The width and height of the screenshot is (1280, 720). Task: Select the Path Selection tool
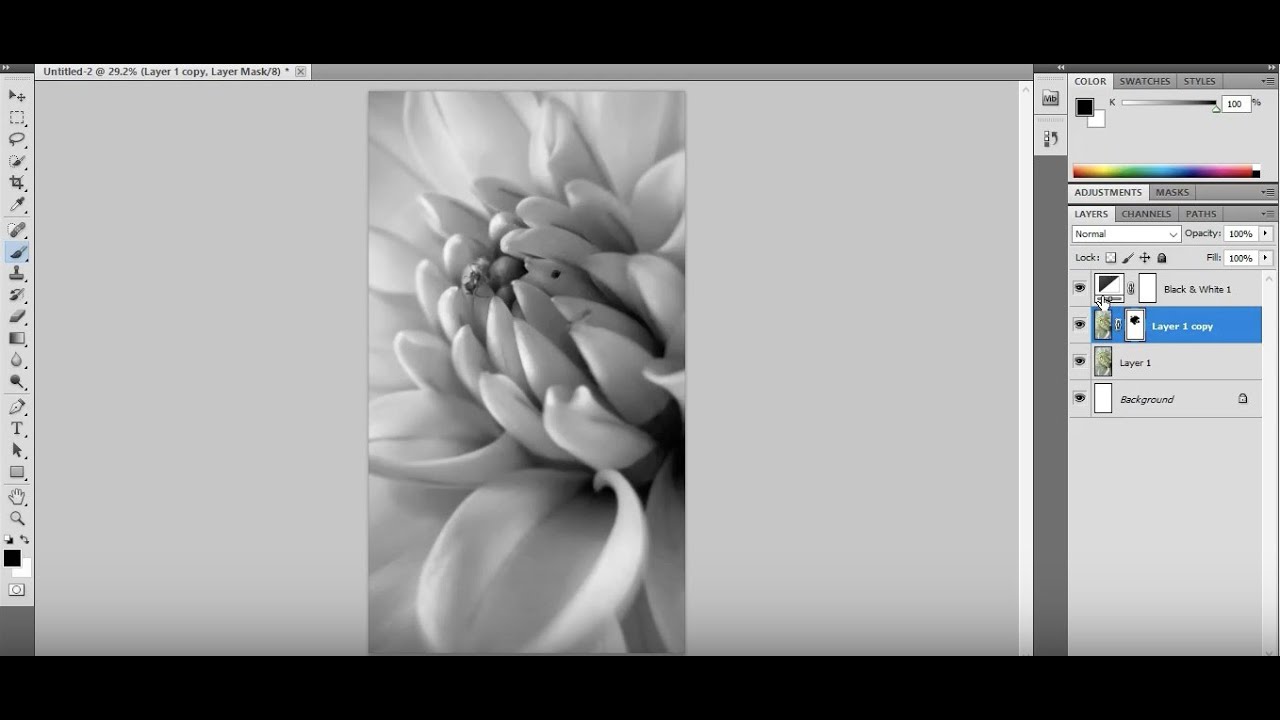point(17,450)
